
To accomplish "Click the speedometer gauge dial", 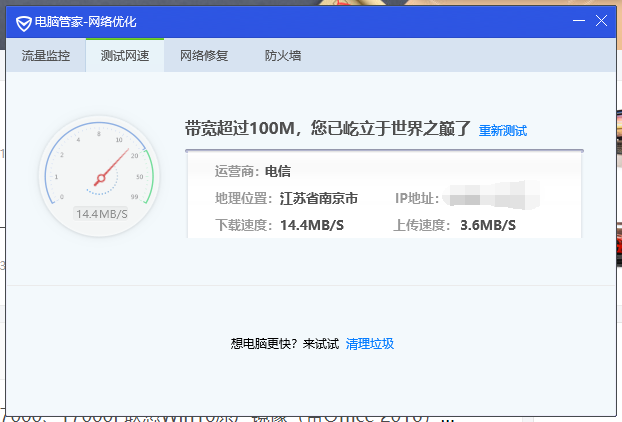I will pos(99,176).
